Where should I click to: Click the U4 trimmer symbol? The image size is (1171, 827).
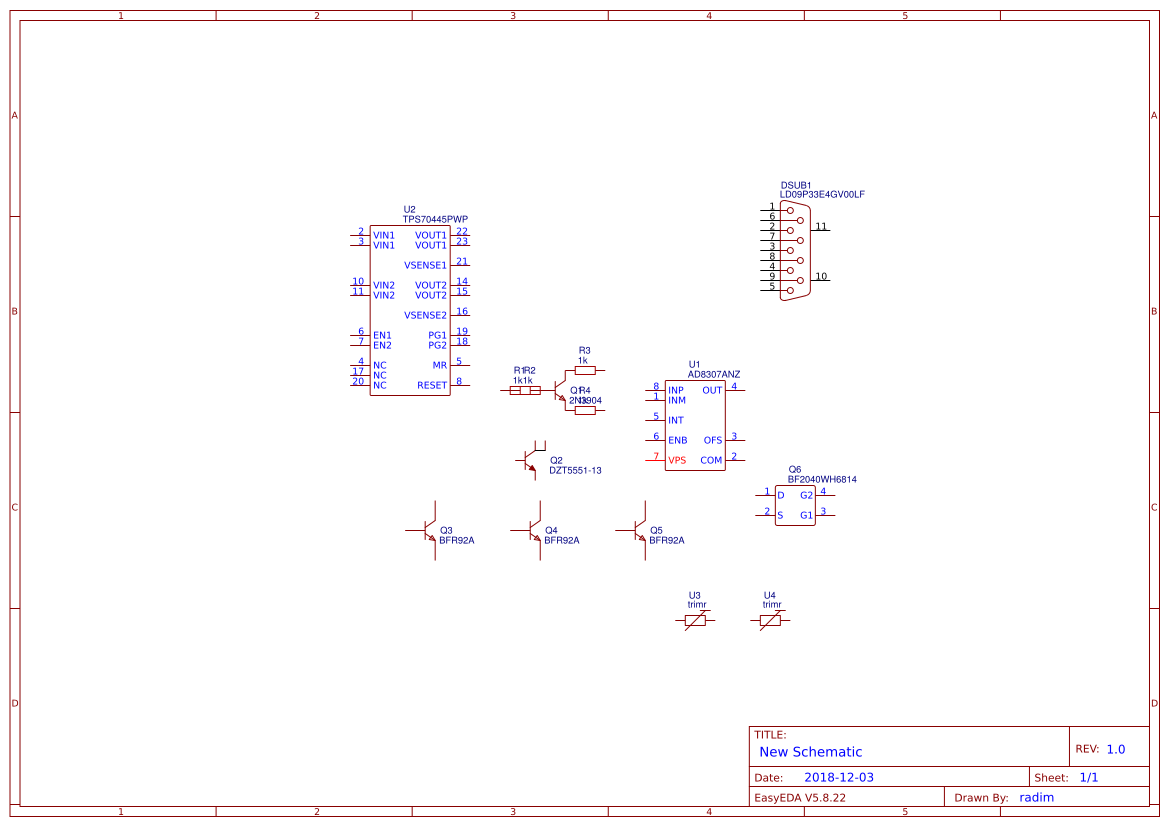tap(770, 618)
